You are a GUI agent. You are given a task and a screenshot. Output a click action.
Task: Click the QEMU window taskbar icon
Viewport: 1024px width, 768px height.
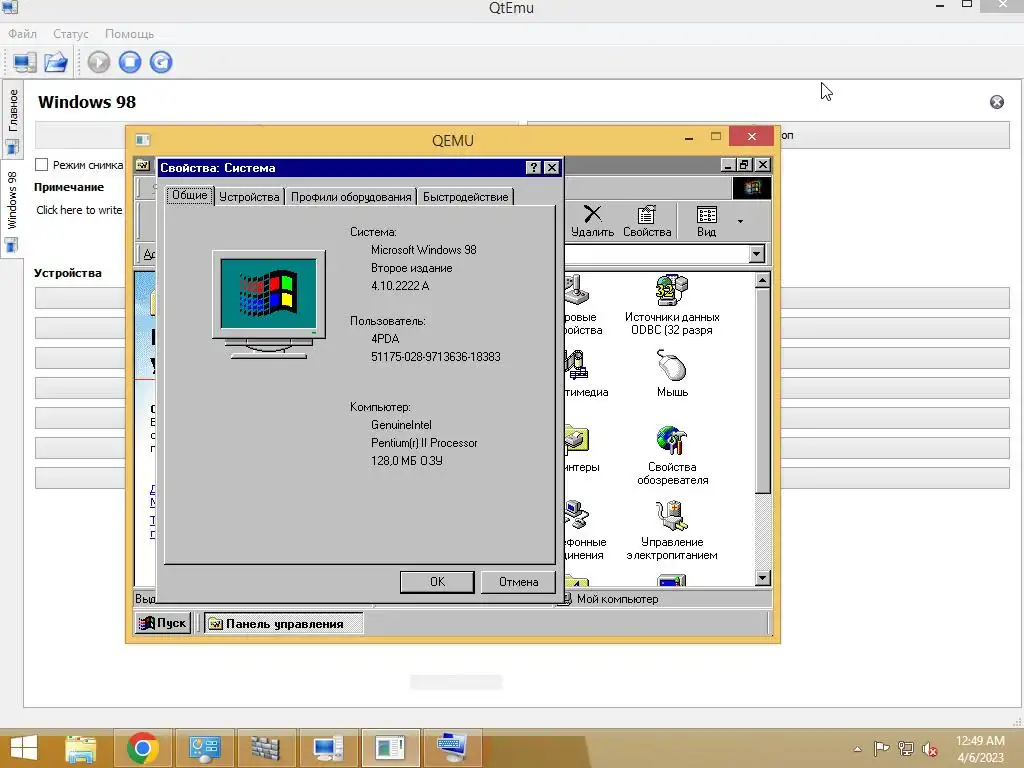[390, 748]
